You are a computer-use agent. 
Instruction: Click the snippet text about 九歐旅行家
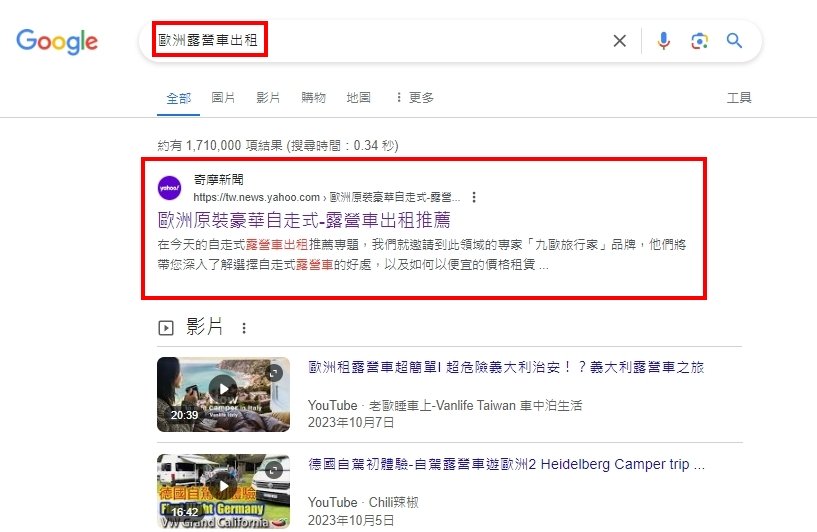(x=422, y=255)
